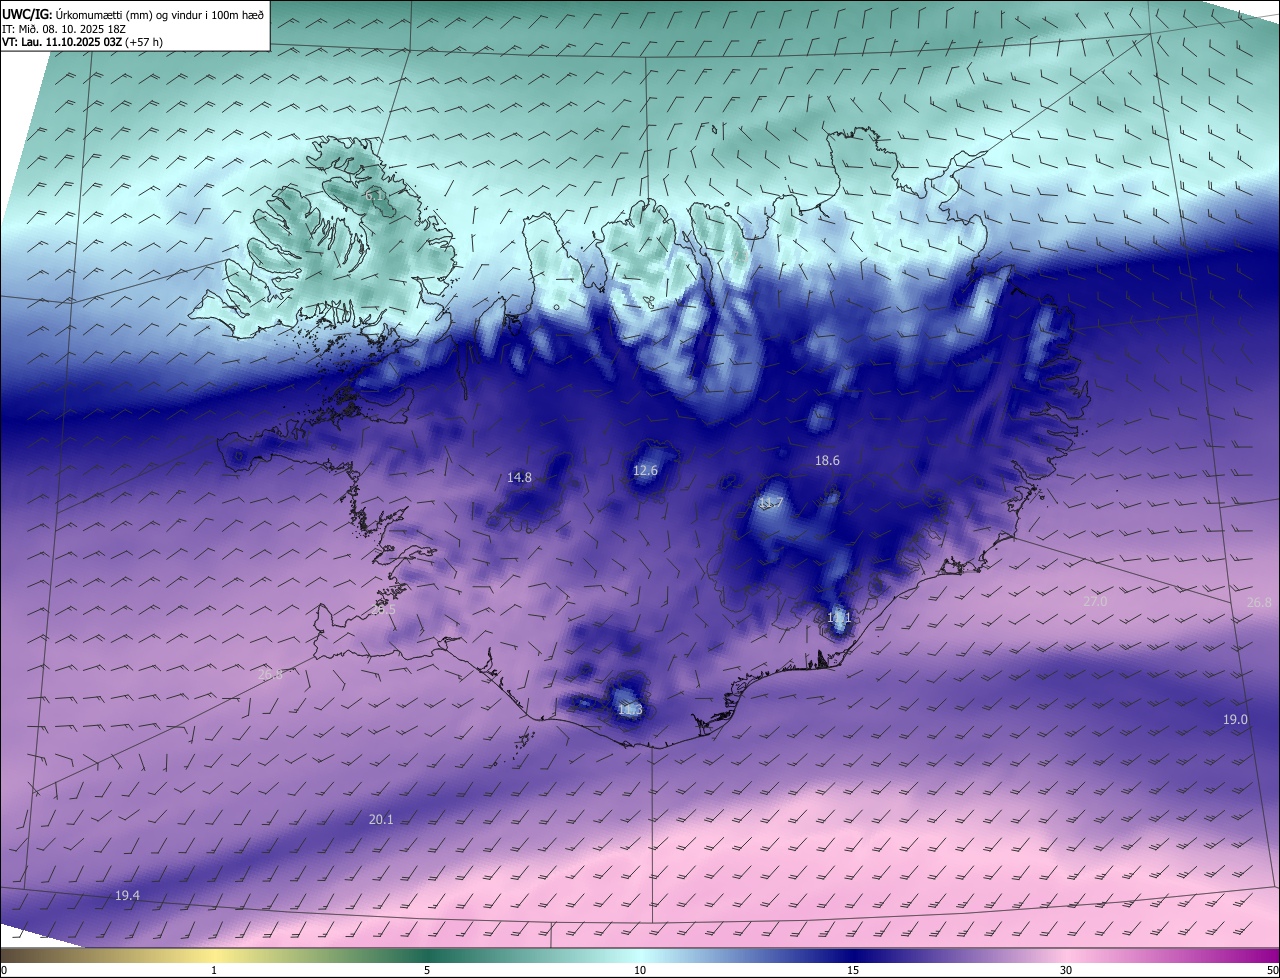Click the color scale tick label 30
This screenshot has width=1280, height=978.
1066,971
